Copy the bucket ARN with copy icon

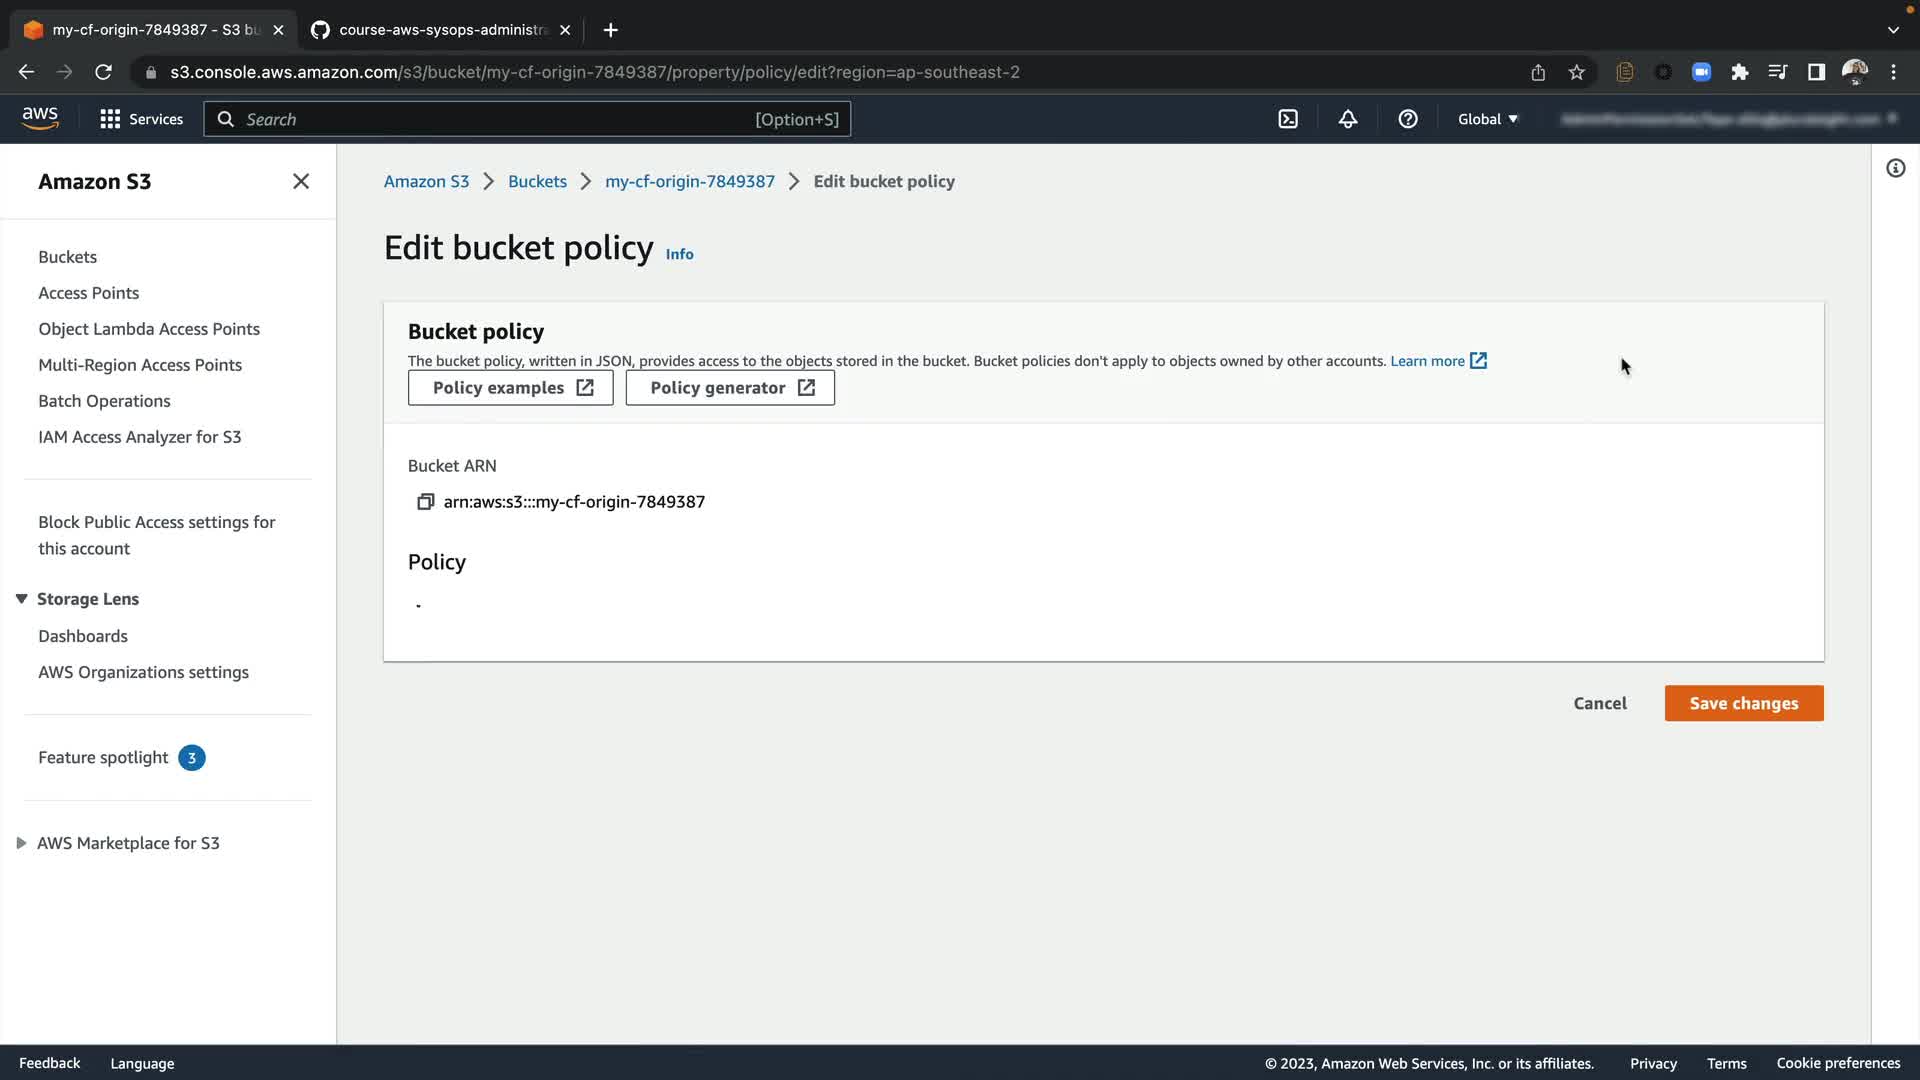[425, 501]
